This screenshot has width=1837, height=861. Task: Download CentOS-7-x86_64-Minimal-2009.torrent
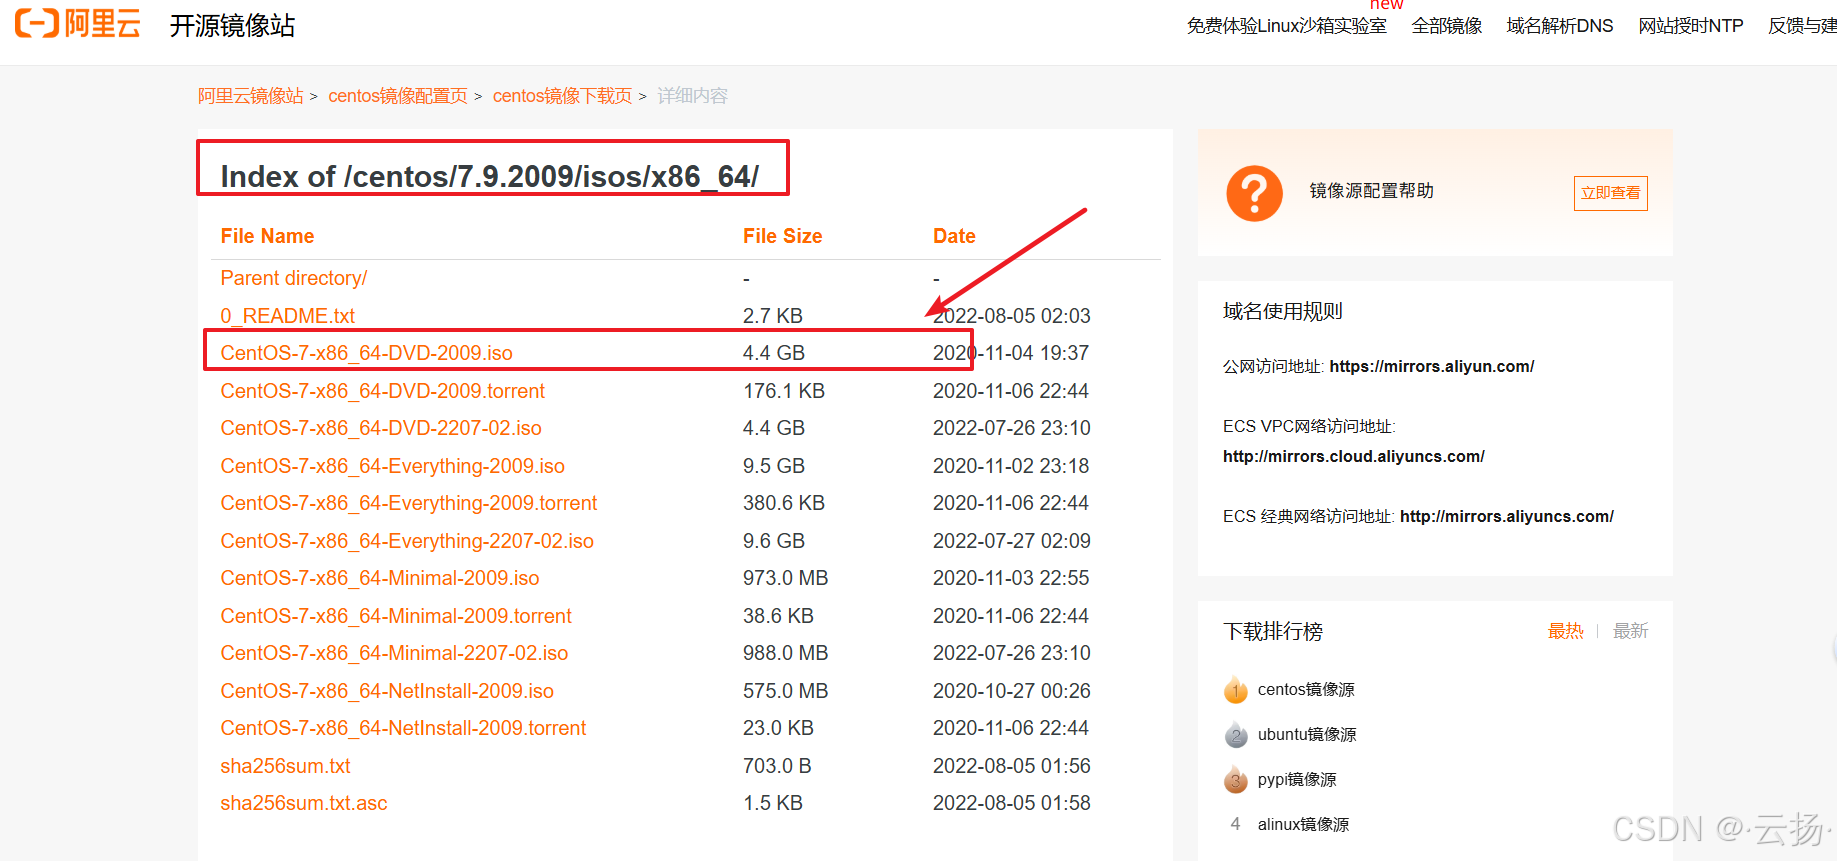click(396, 616)
